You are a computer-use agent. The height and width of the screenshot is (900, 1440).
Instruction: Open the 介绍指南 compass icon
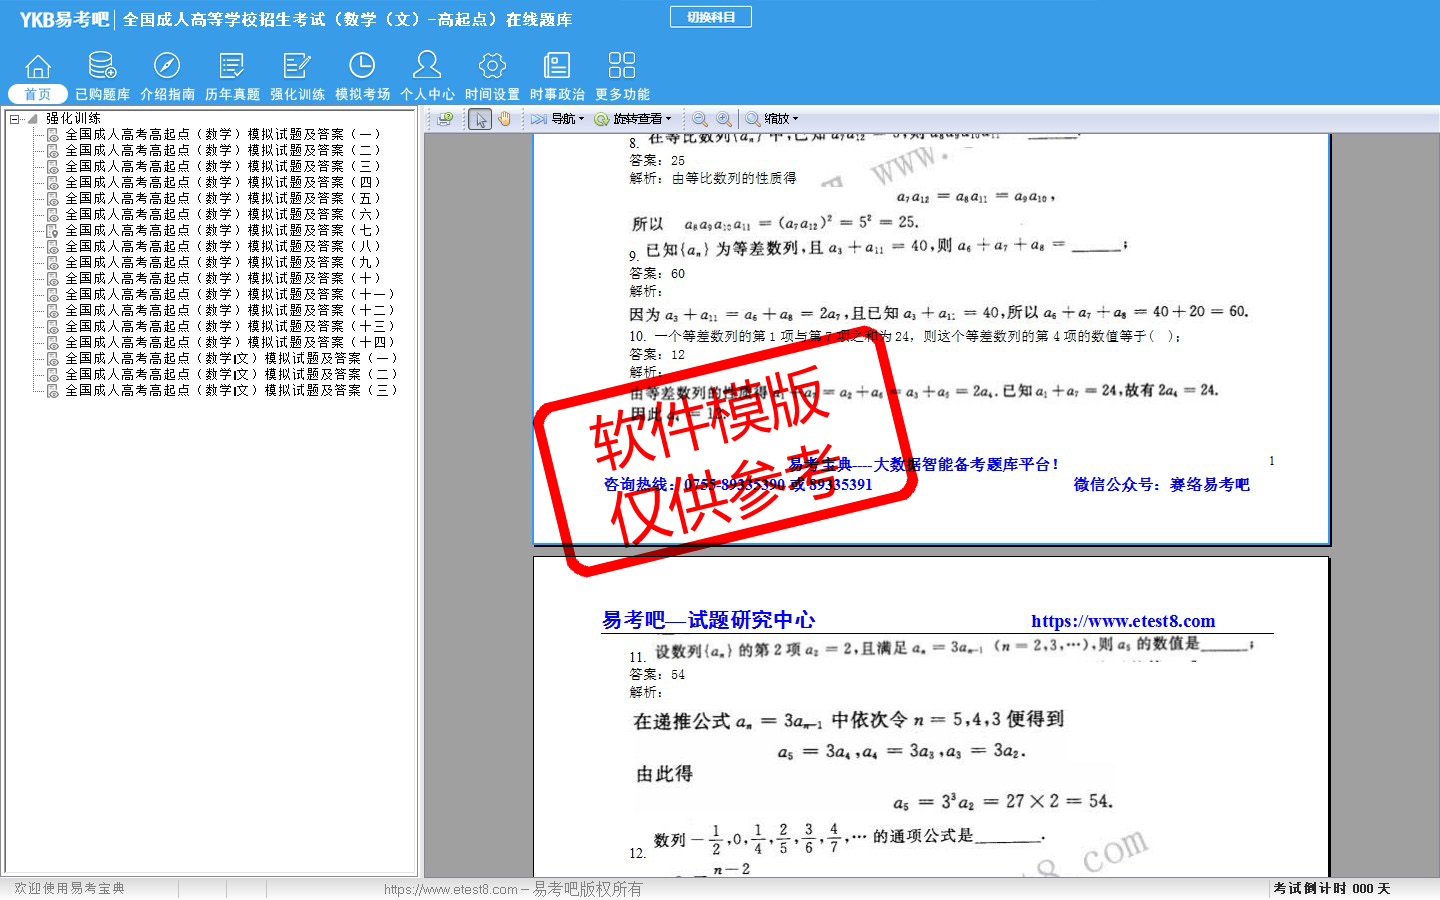click(x=167, y=66)
